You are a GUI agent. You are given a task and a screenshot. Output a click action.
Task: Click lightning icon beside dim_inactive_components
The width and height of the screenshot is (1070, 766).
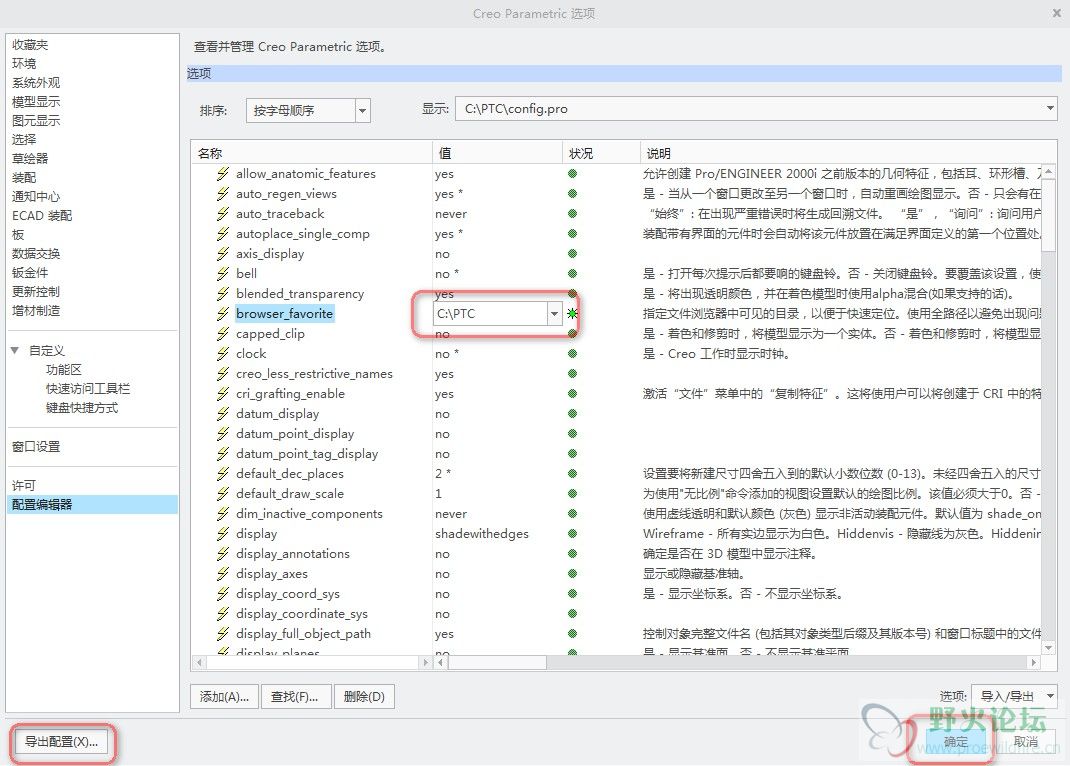pos(222,514)
